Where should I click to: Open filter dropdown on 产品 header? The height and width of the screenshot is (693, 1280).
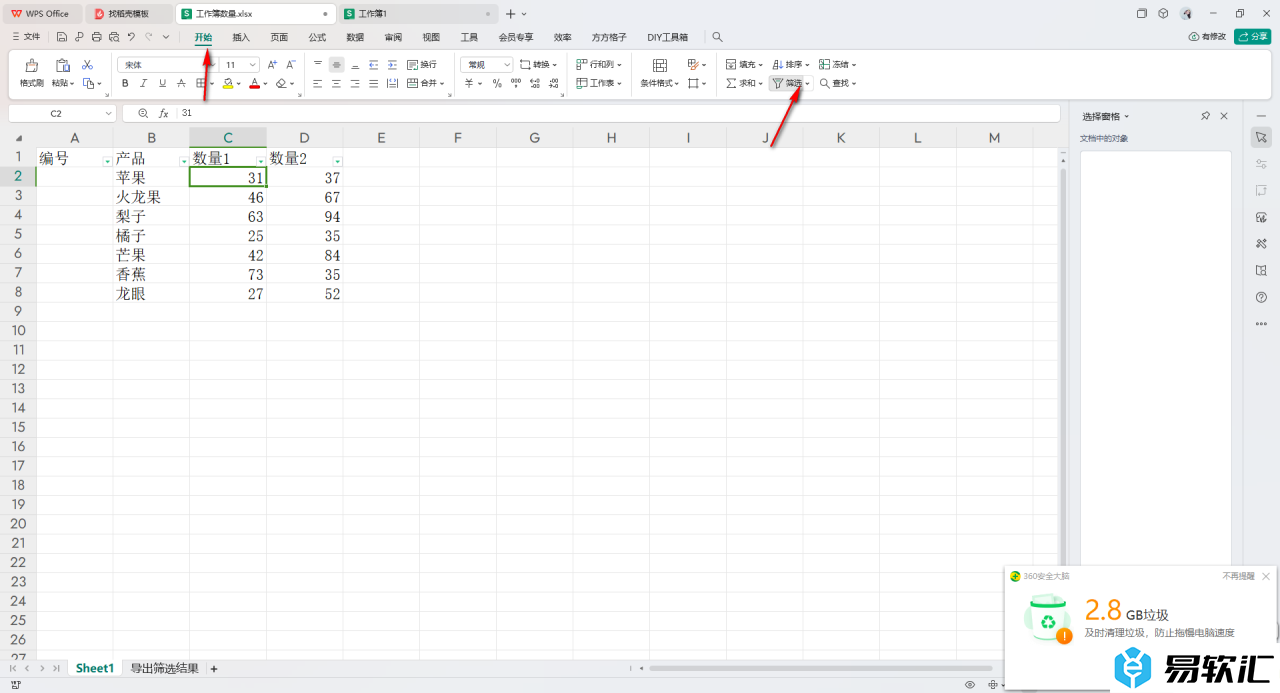click(x=183, y=161)
